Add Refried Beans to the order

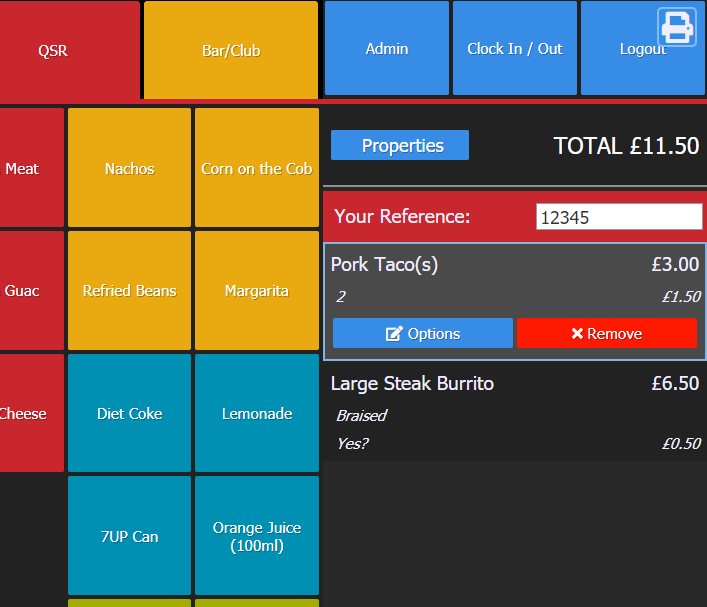[x=129, y=290]
